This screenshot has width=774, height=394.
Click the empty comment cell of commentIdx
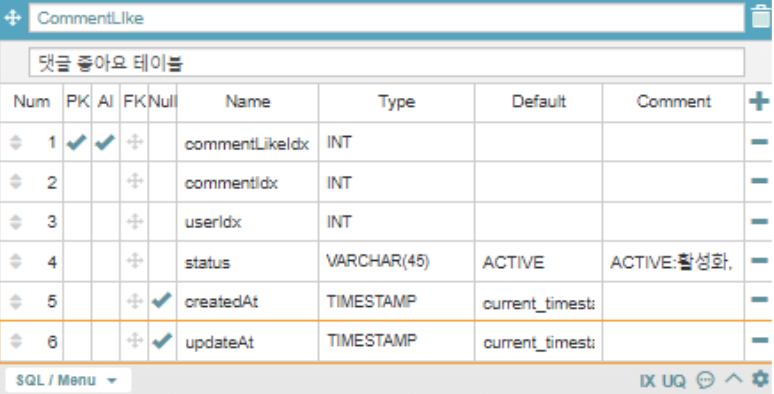coord(673,182)
